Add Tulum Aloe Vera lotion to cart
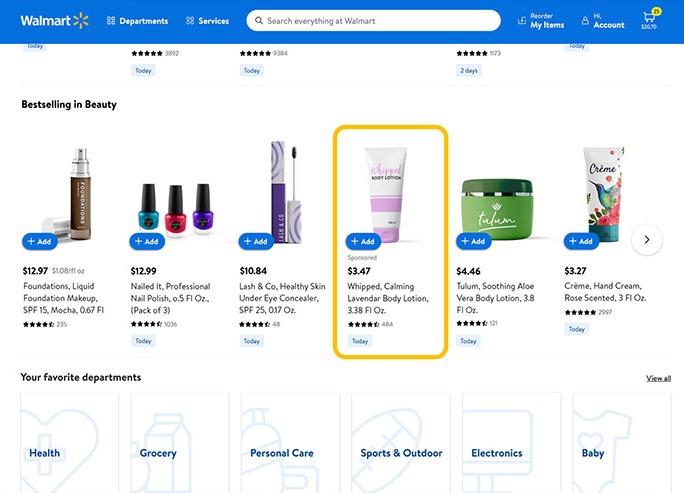 (x=473, y=241)
